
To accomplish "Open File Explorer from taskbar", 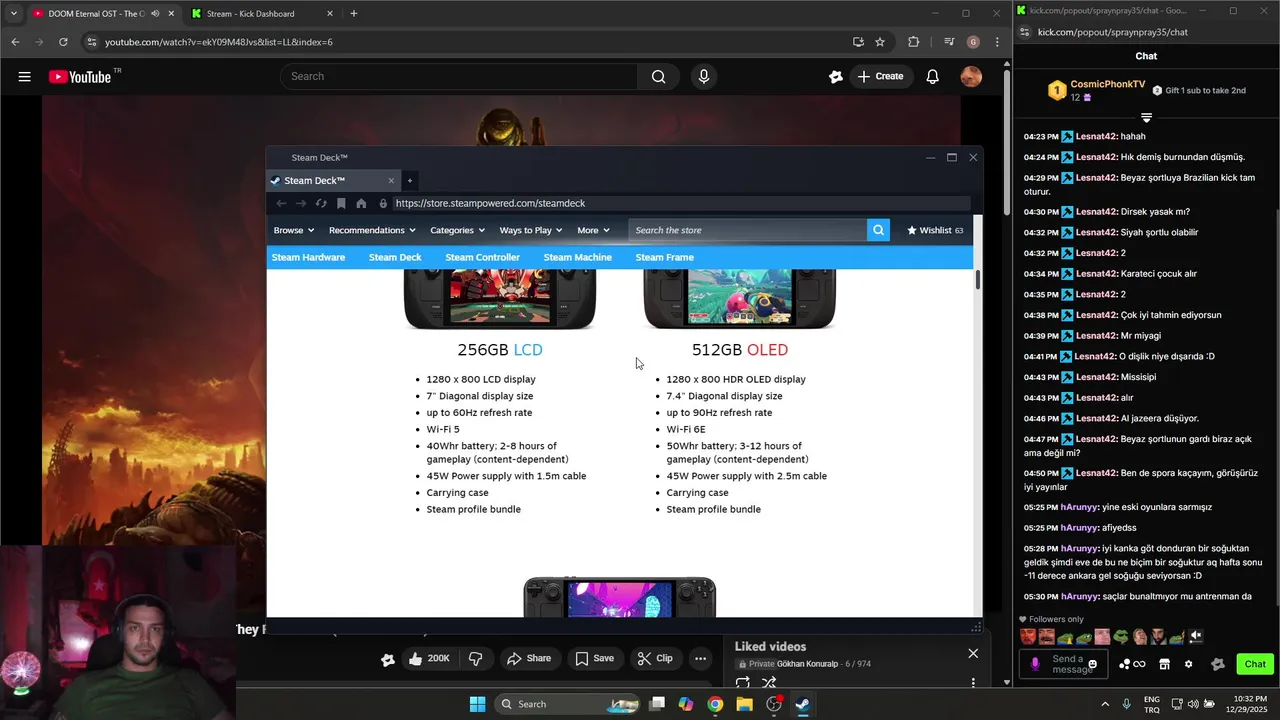I will 744,704.
